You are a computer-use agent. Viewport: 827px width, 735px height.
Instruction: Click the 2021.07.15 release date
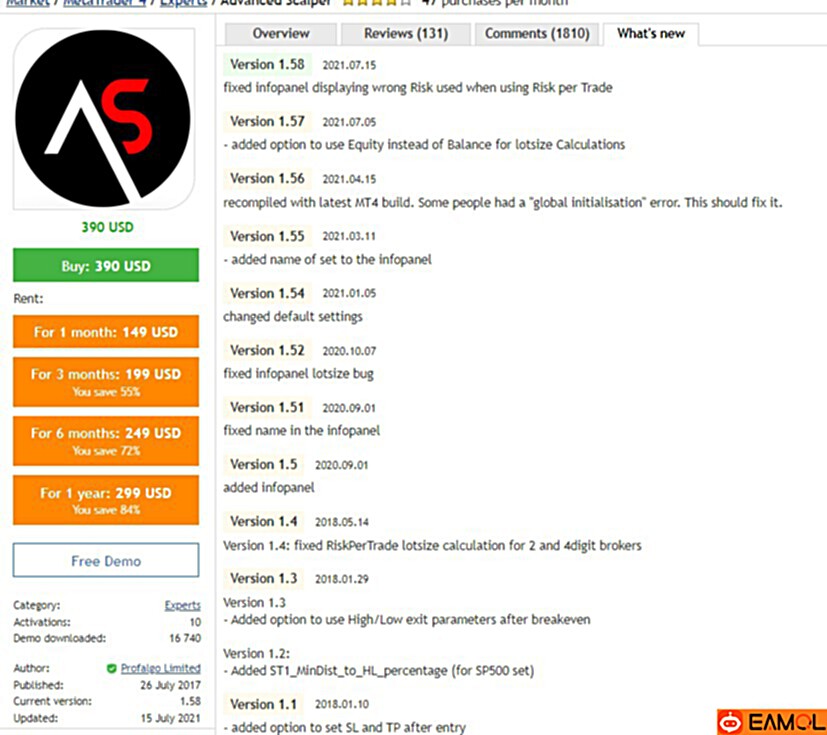point(349,65)
